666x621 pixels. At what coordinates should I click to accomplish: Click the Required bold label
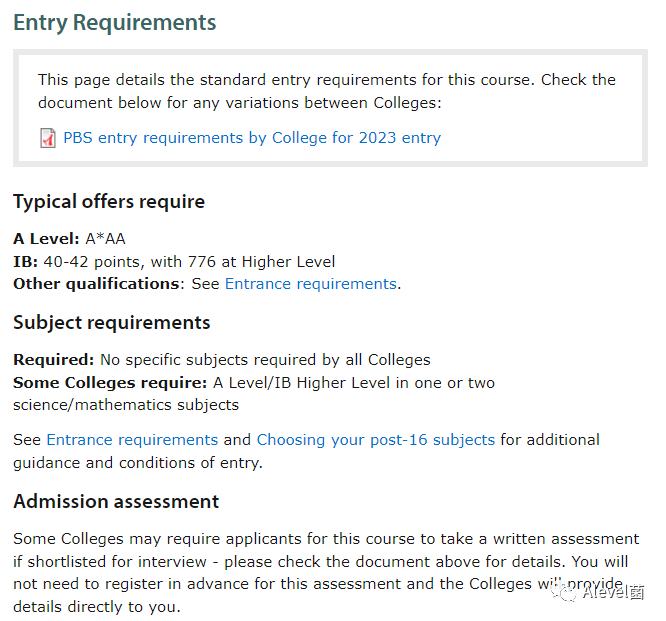tap(54, 360)
